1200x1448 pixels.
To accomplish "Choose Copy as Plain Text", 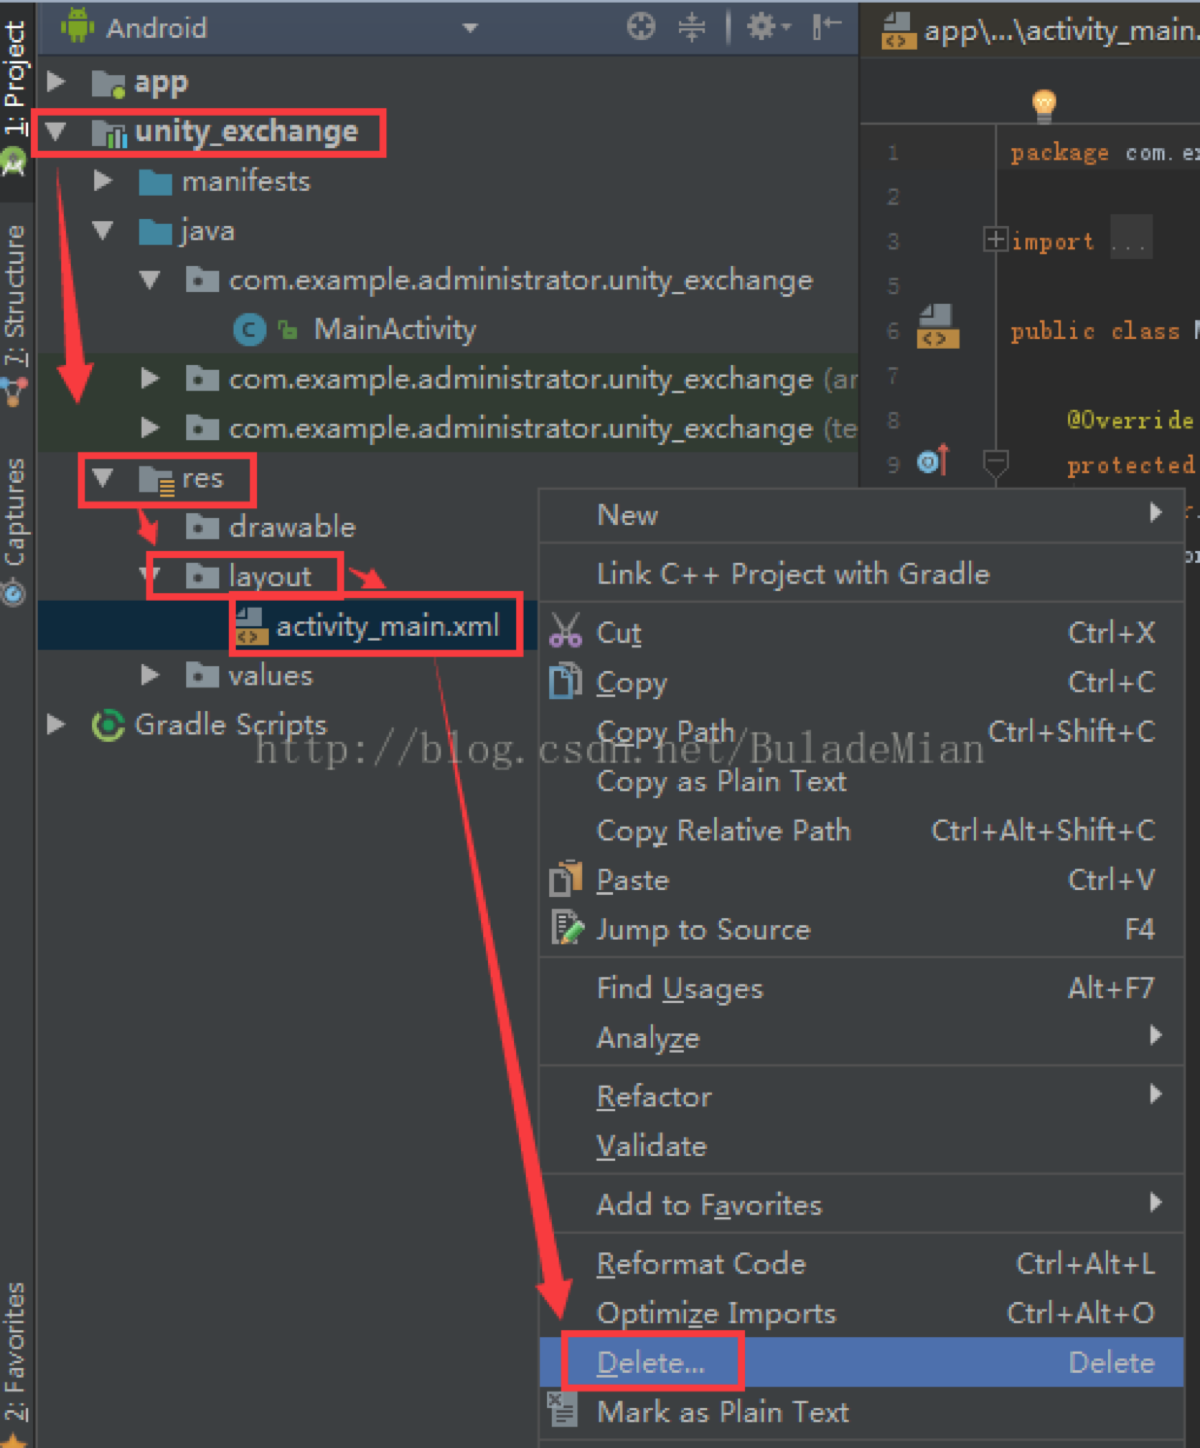I will pyautogui.click(x=861, y=781).
